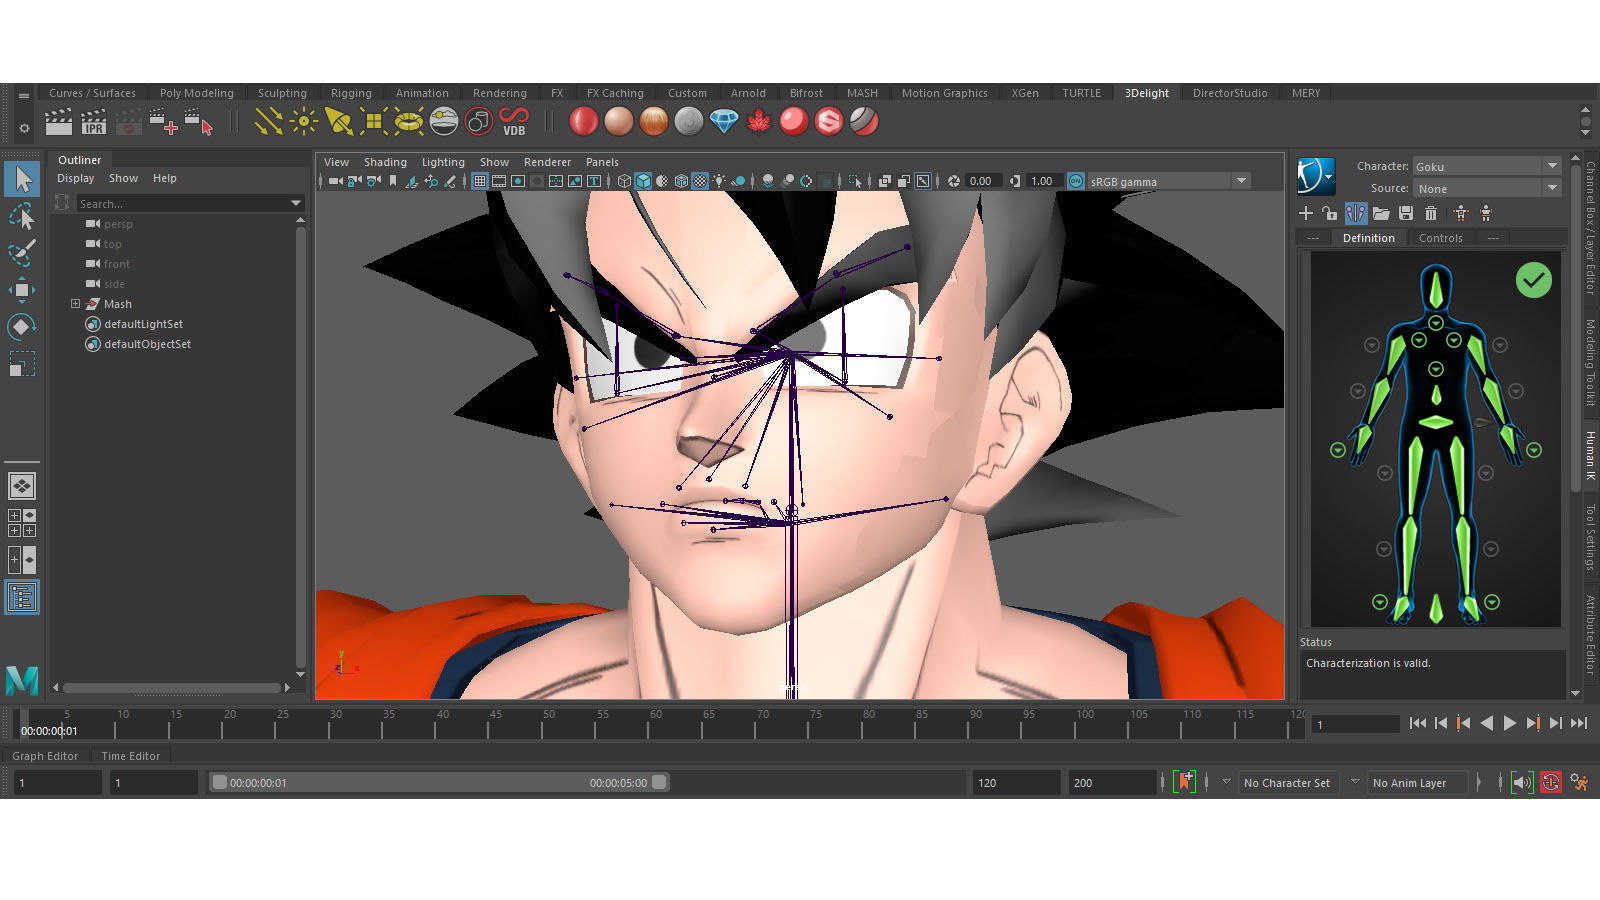The width and height of the screenshot is (1600, 900).
Task: Click the VDB shelf icon
Action: (514, 122)
